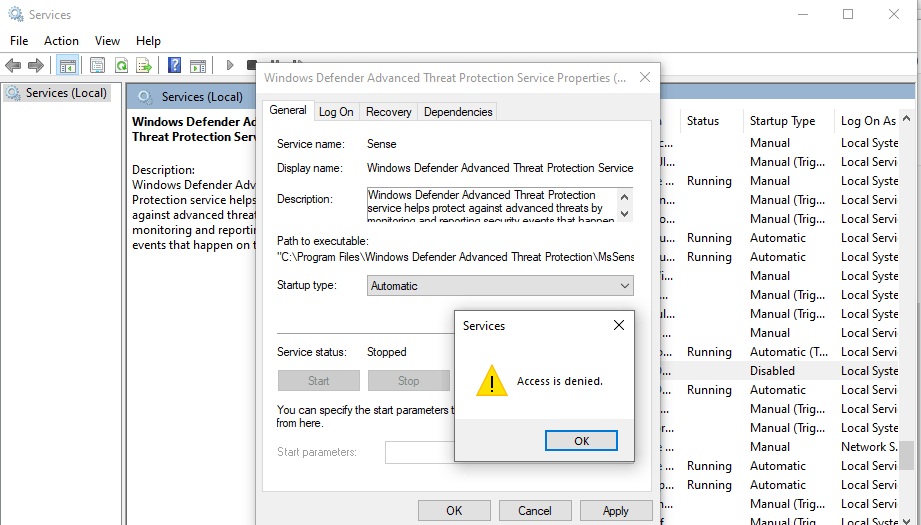Click the Apply button
The width and height of the screenshot is (921, 525).
616,511
